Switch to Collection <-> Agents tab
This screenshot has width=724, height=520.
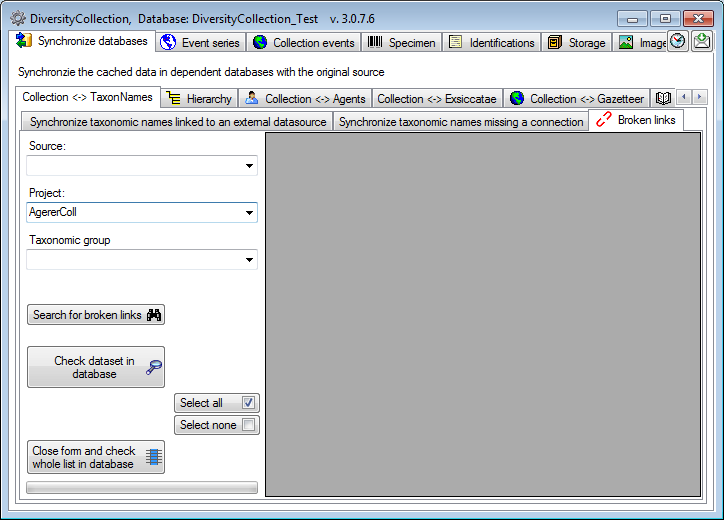pos(305,99)
